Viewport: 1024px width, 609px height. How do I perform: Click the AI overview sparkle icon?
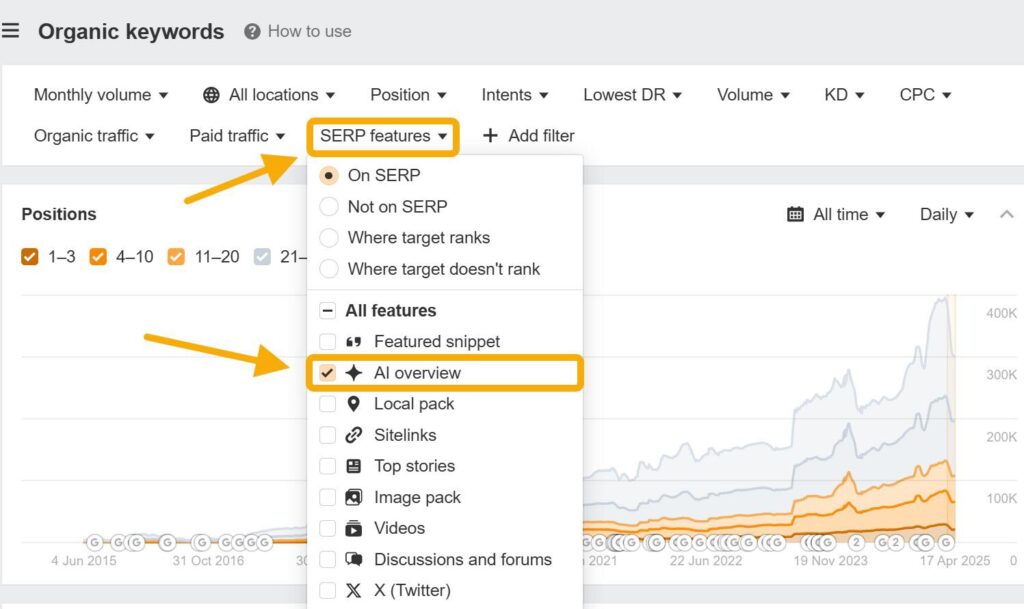354,373
